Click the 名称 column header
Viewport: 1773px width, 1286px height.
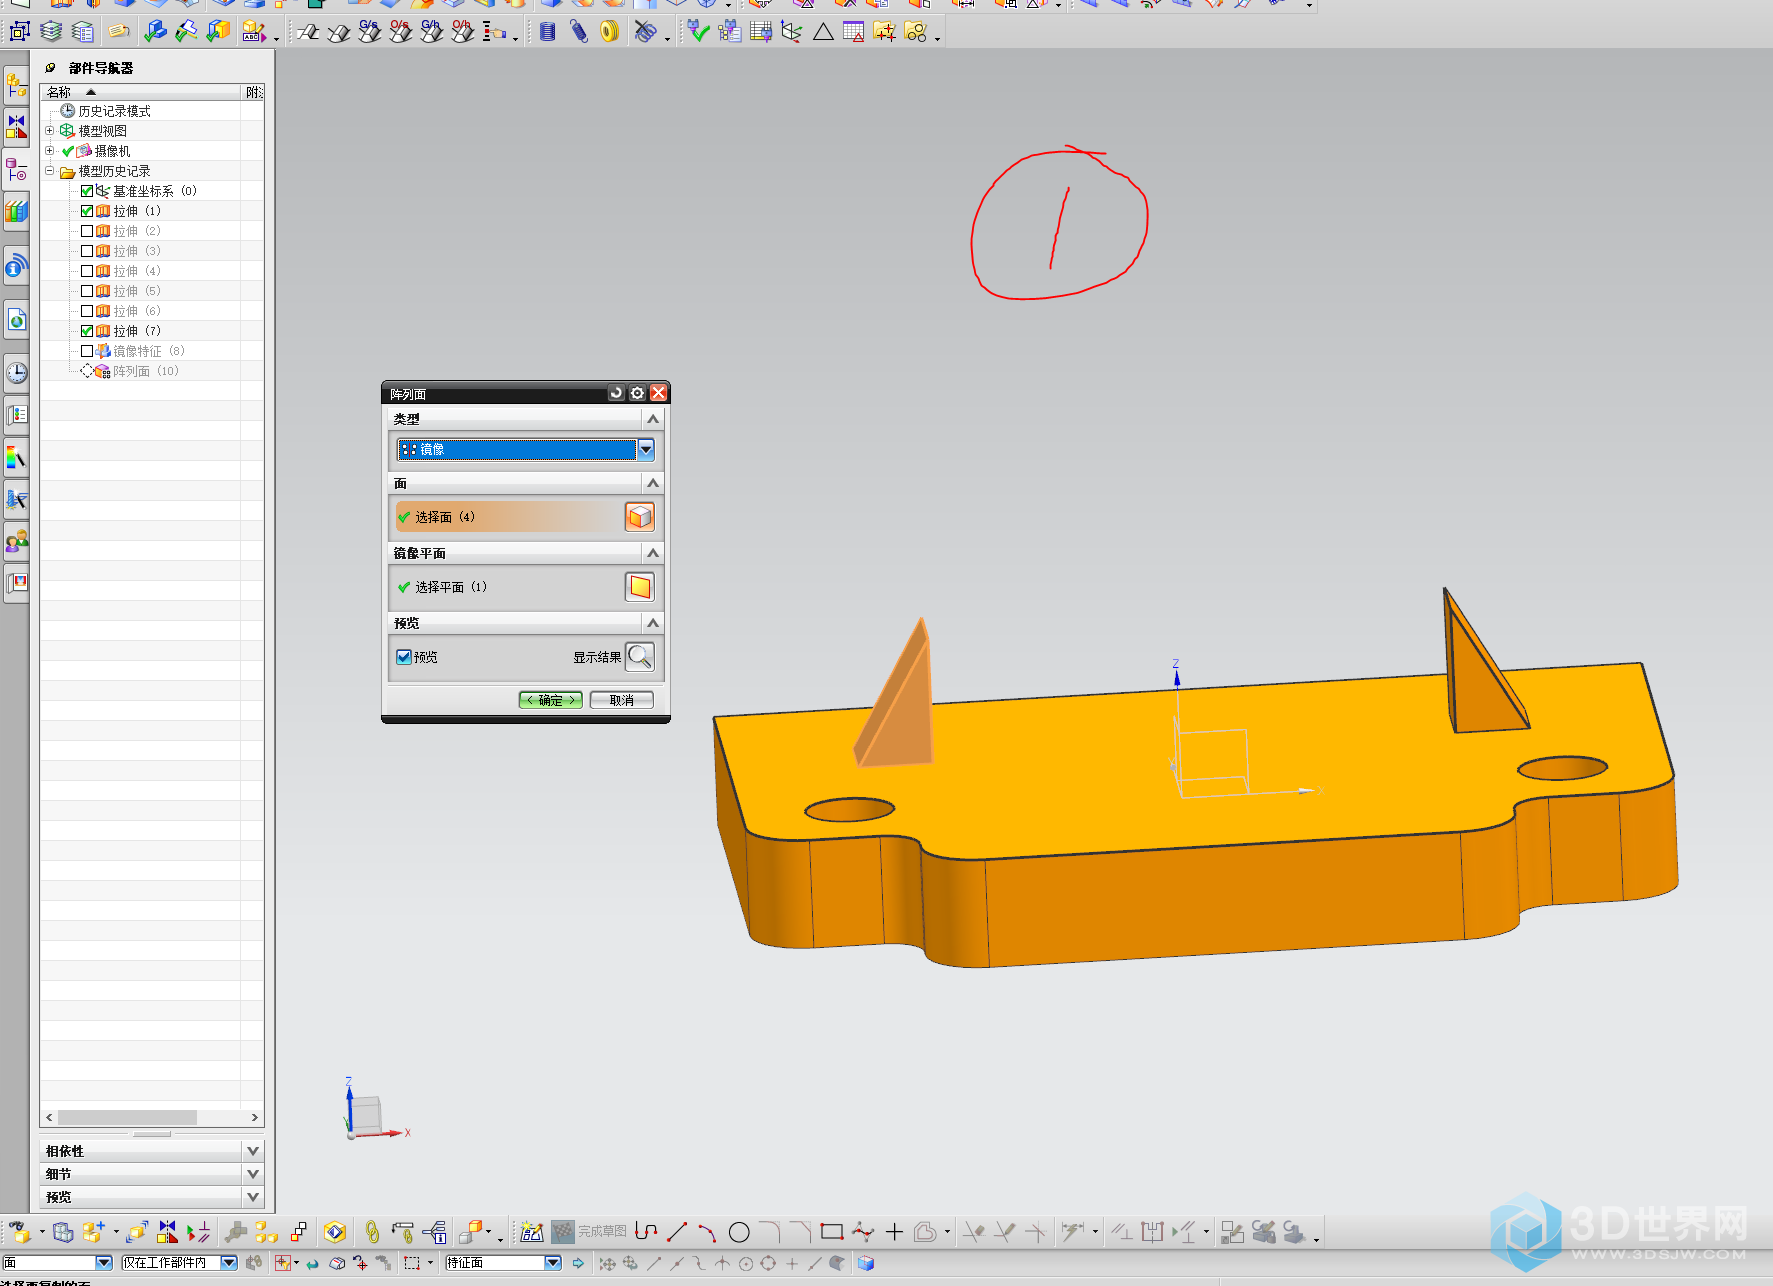pyautogui.click(x=142, y=92)
